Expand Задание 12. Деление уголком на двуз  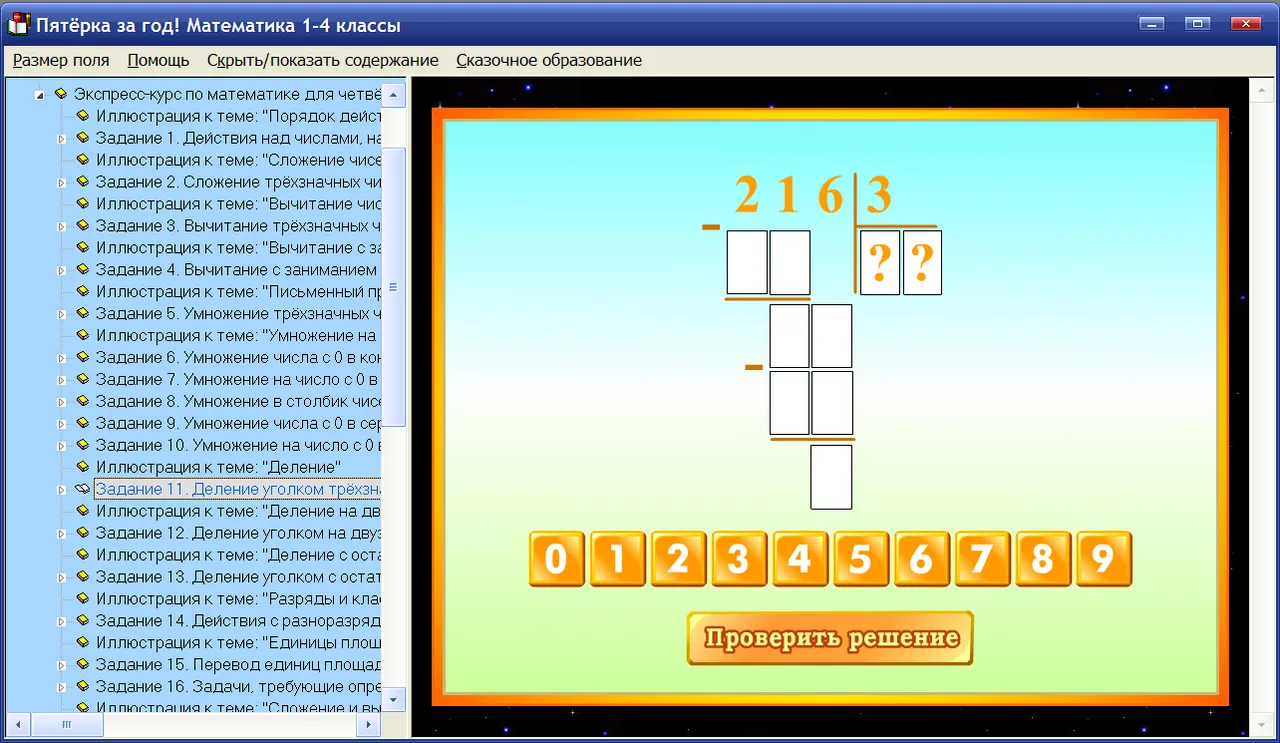[x=62, y=534]
